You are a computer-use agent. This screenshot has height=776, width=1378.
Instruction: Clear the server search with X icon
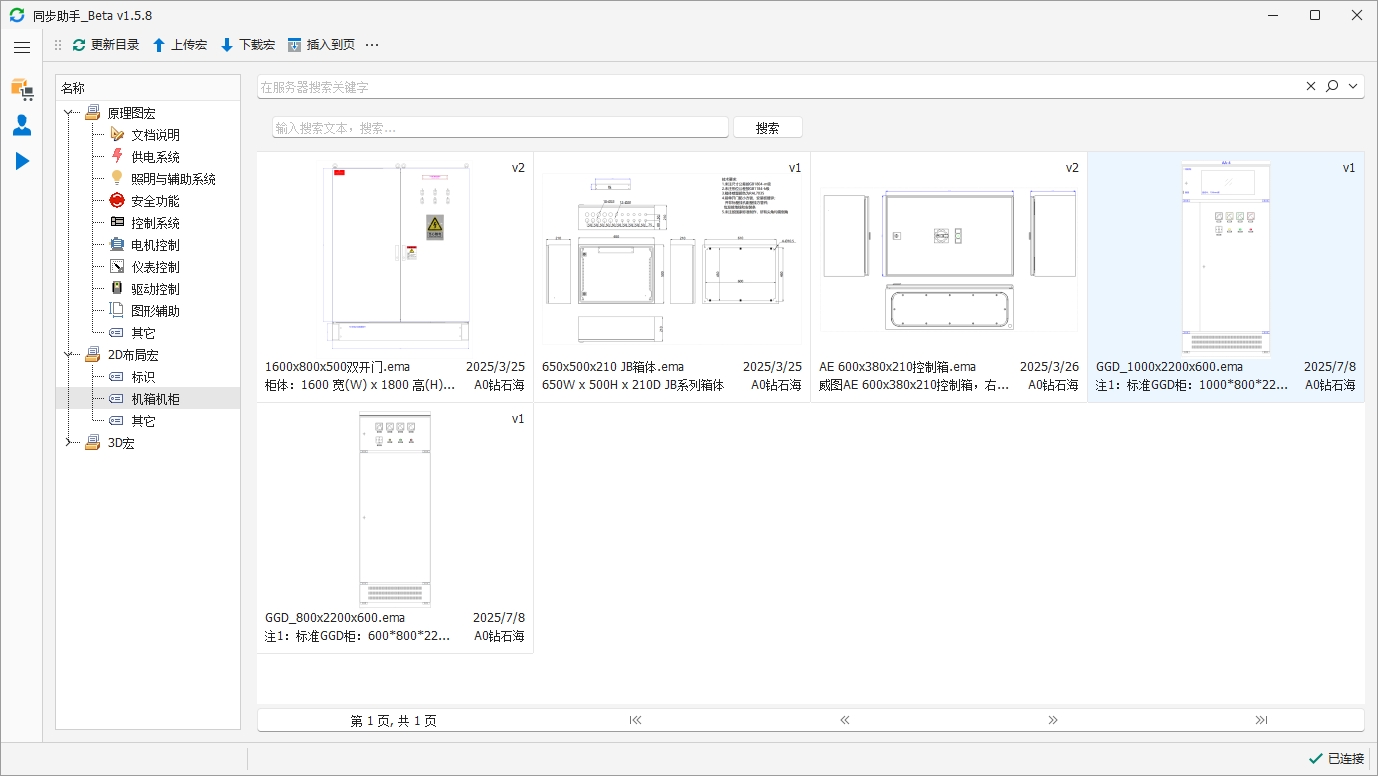[x=1311, y=87]
